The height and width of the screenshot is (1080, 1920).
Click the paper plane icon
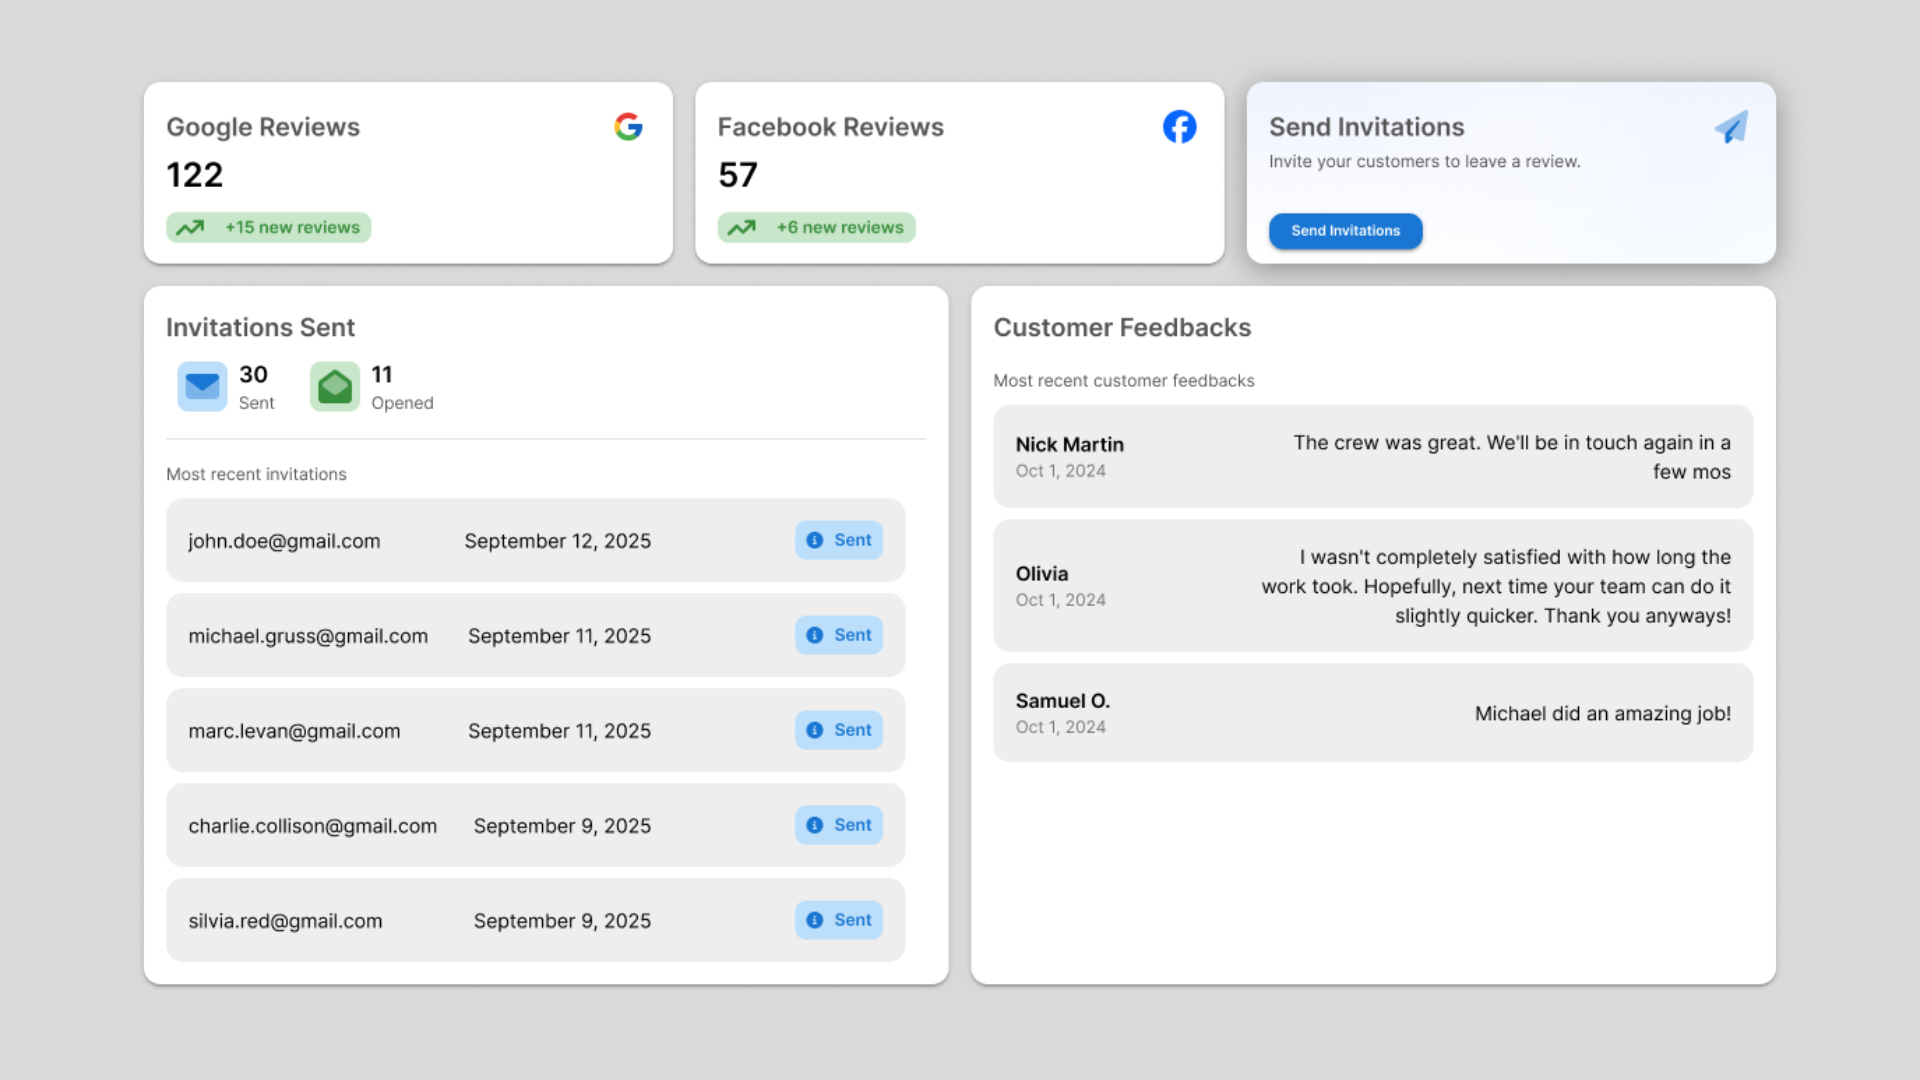(x=1731, y=127)
